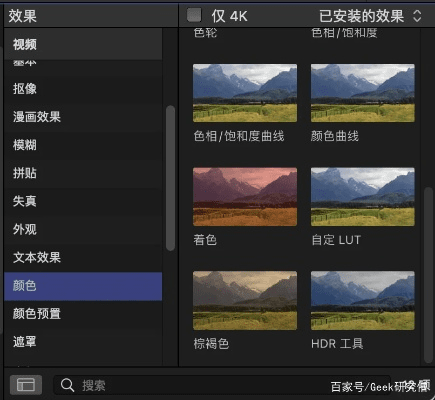Choose the 棕褐色 effect thumbnail
Image resolution: width=435 pixels, height=400 pixels.
[245, 300]
